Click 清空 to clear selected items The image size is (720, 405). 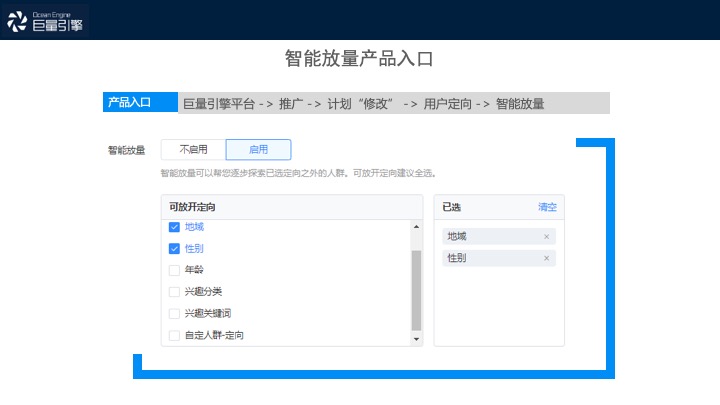click(547, 207)
